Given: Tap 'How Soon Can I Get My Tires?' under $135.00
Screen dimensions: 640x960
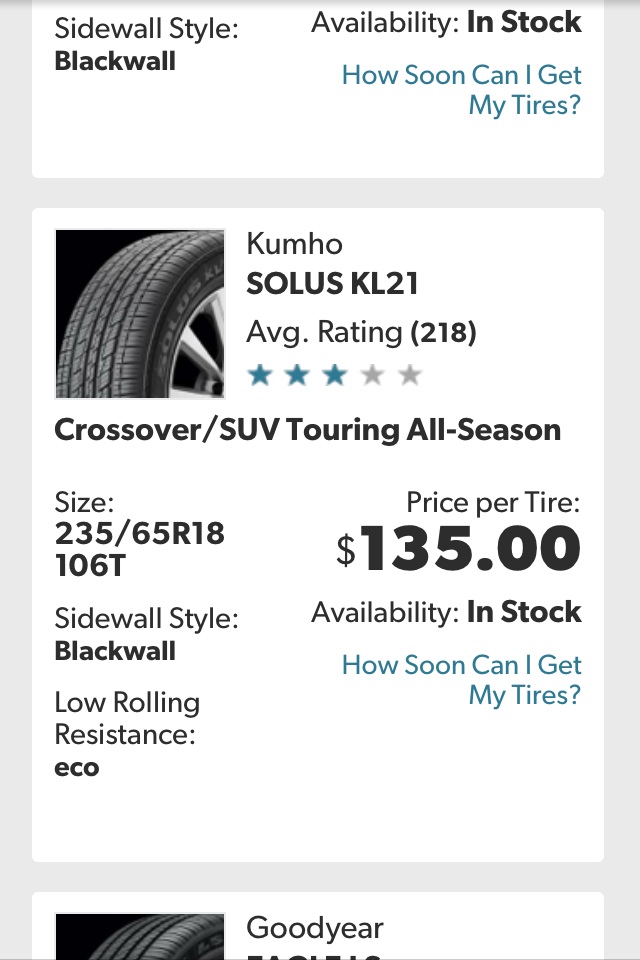Looking at the screenshot, I should coord(461,680).
